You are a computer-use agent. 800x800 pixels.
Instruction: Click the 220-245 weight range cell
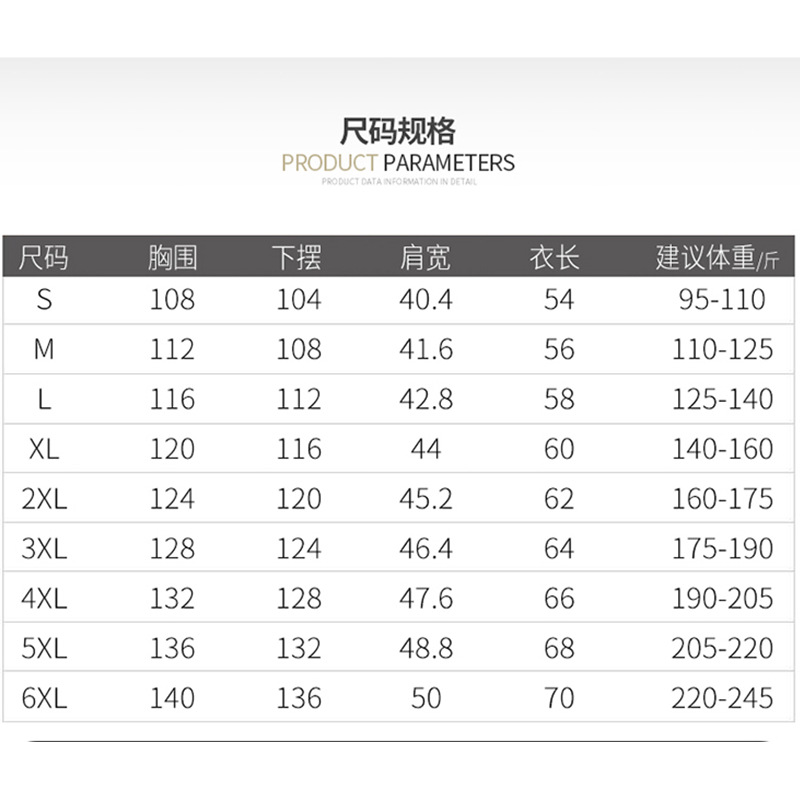click(722, 698)
